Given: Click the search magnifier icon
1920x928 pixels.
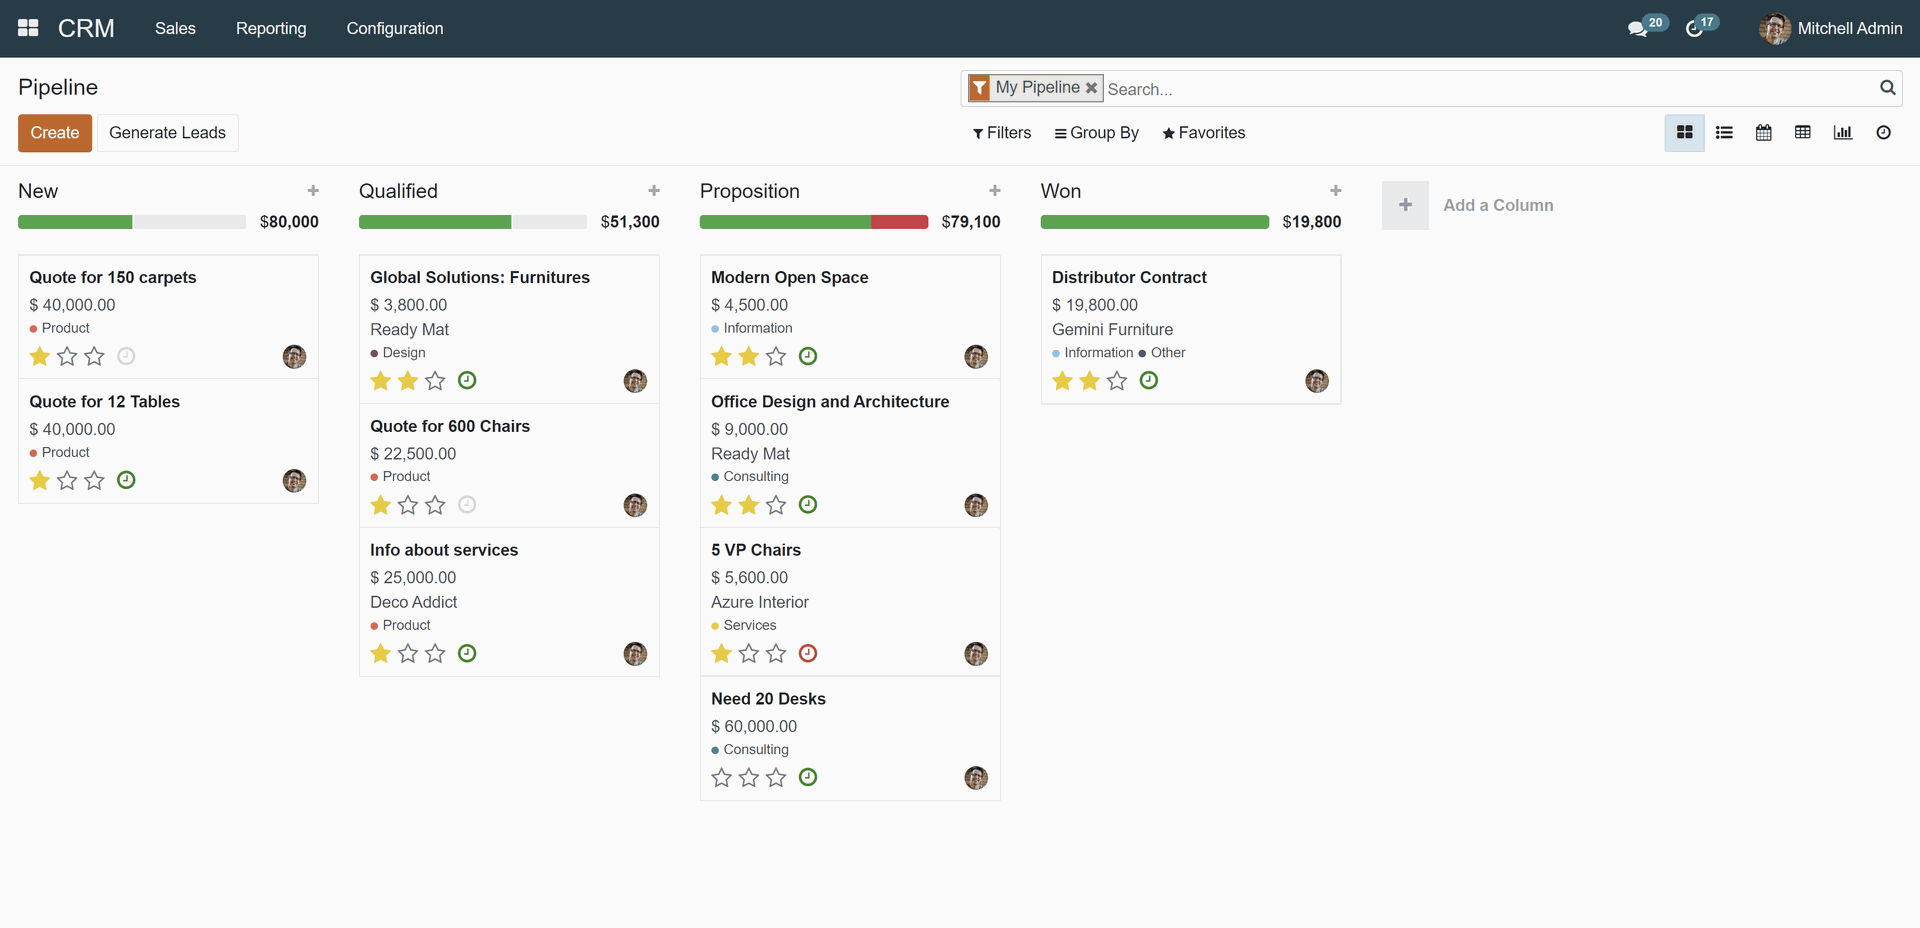Looking at the screenshot, I should coord(1887,88).
